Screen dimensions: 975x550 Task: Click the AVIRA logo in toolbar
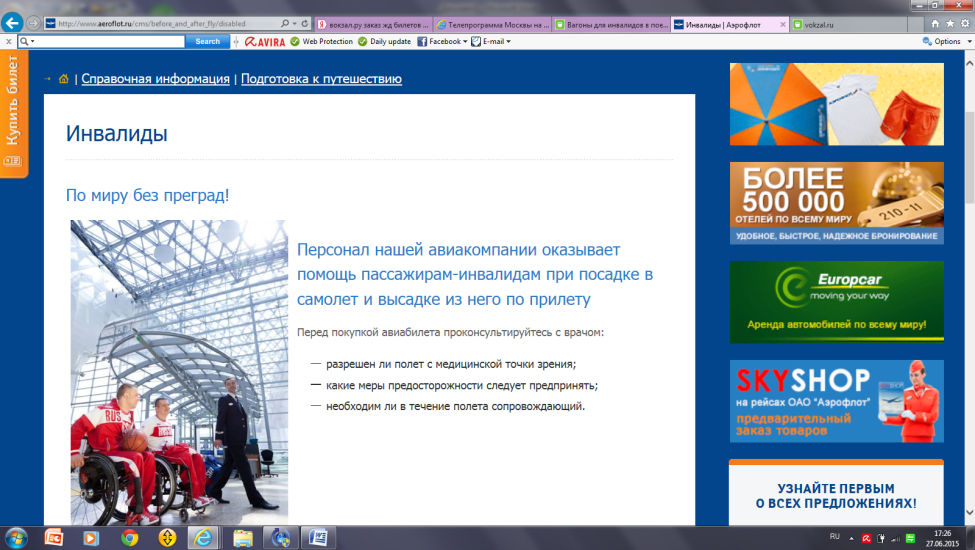(265, 42)
